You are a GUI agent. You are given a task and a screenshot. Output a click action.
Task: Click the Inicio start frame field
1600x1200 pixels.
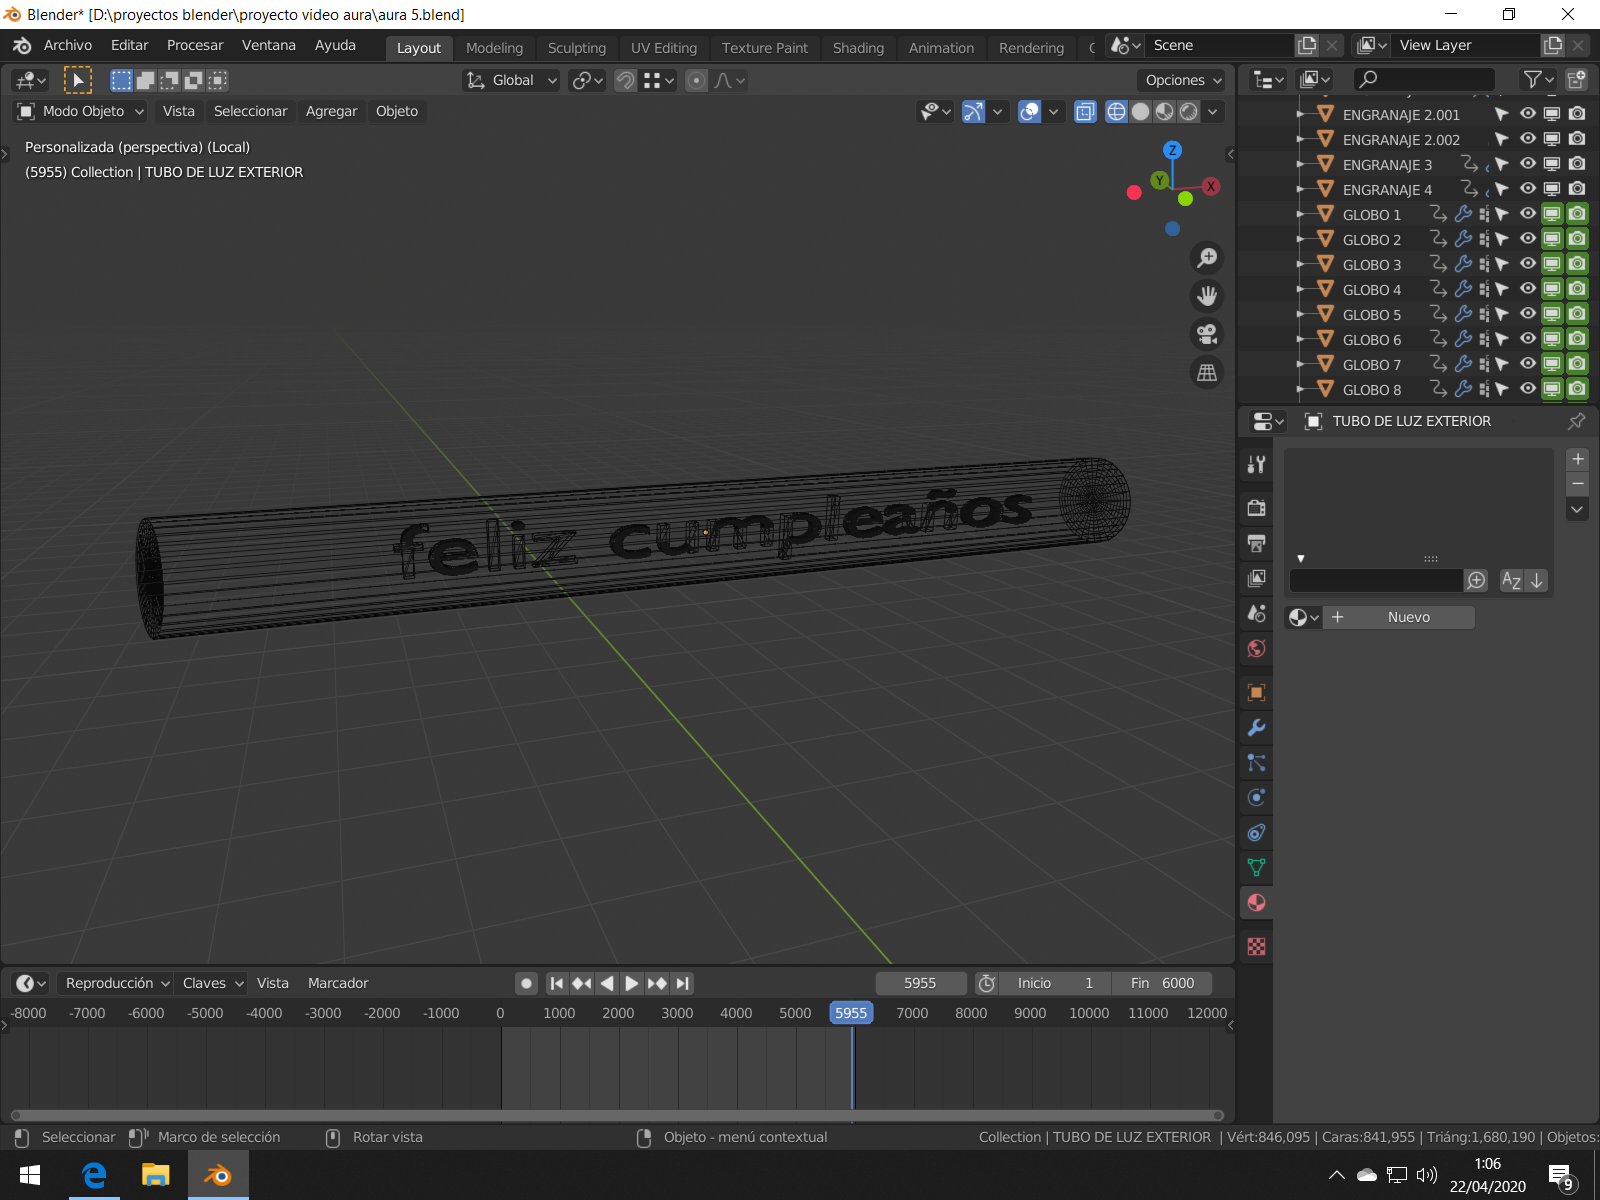(1055, 983)
